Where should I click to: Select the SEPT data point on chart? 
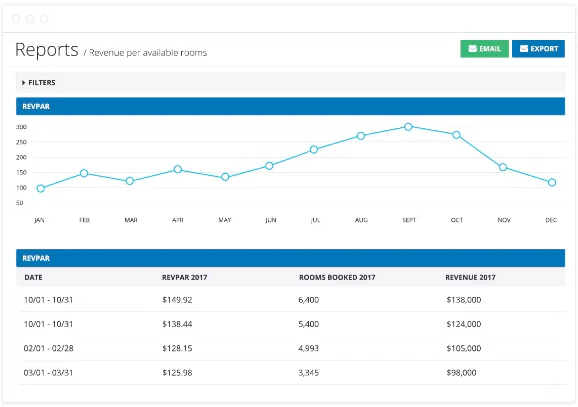(408, 127)
